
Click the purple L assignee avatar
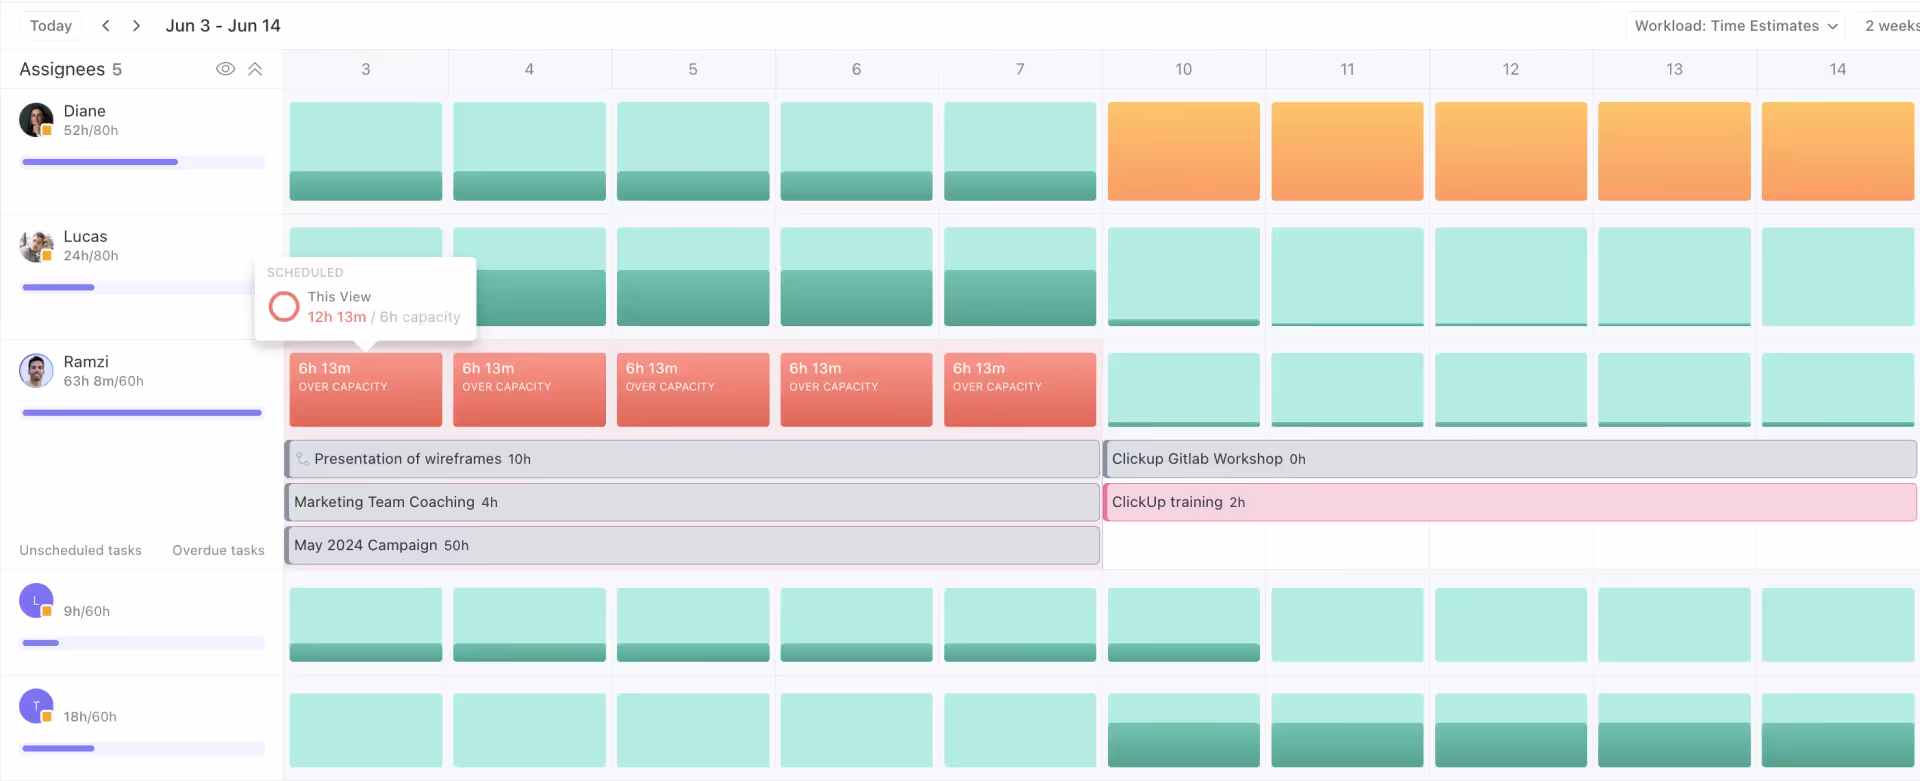[36, 600]
